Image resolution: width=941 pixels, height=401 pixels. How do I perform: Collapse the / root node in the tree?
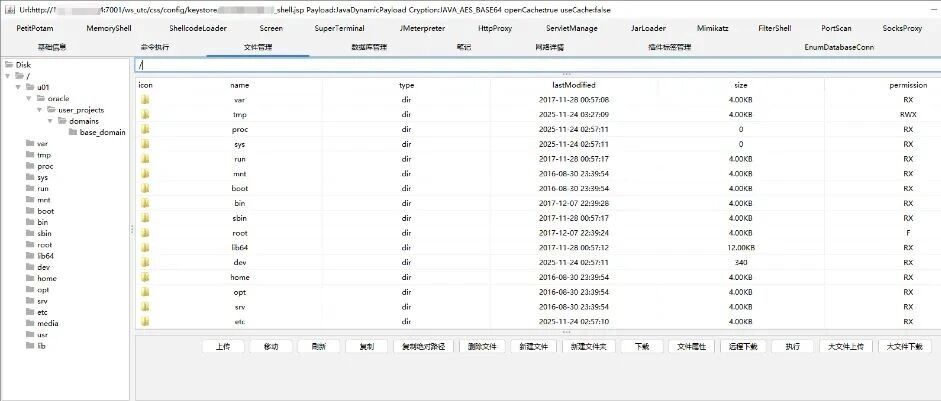(7, 76)
